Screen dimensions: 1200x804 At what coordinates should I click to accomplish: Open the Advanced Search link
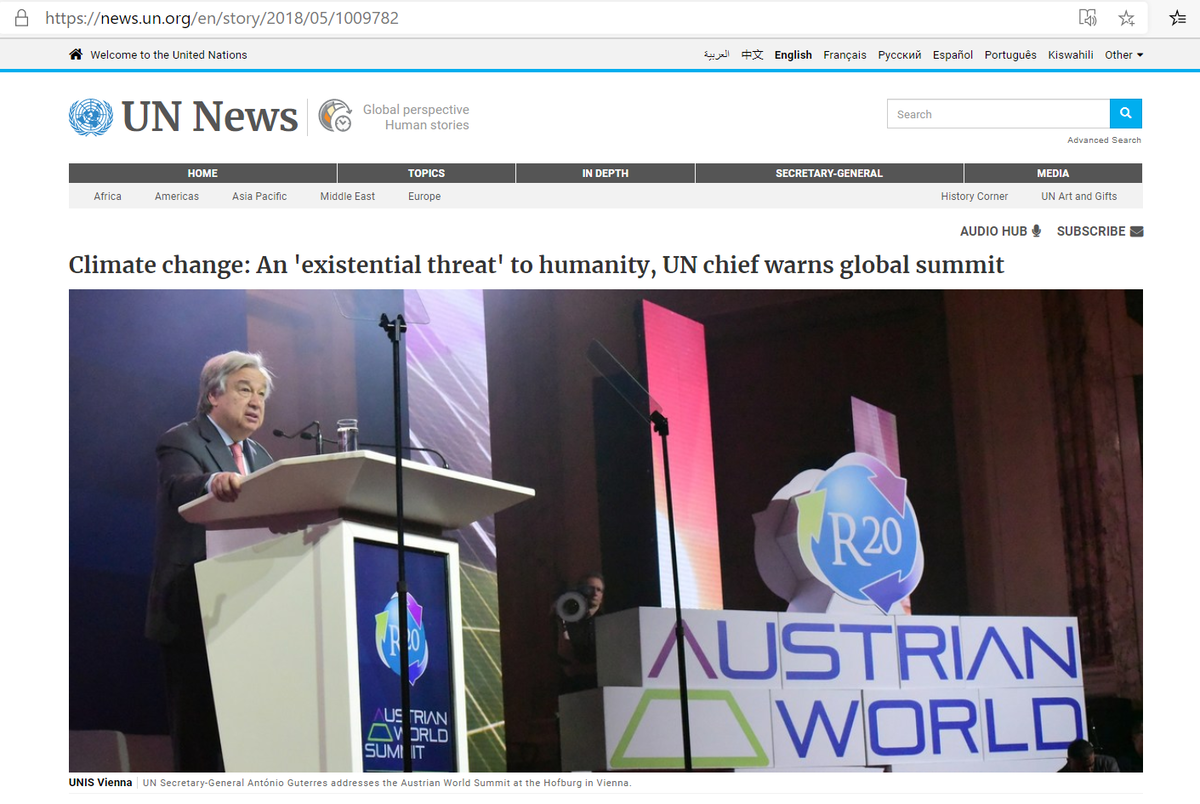pyautogui.click(x=1104, y=140)
